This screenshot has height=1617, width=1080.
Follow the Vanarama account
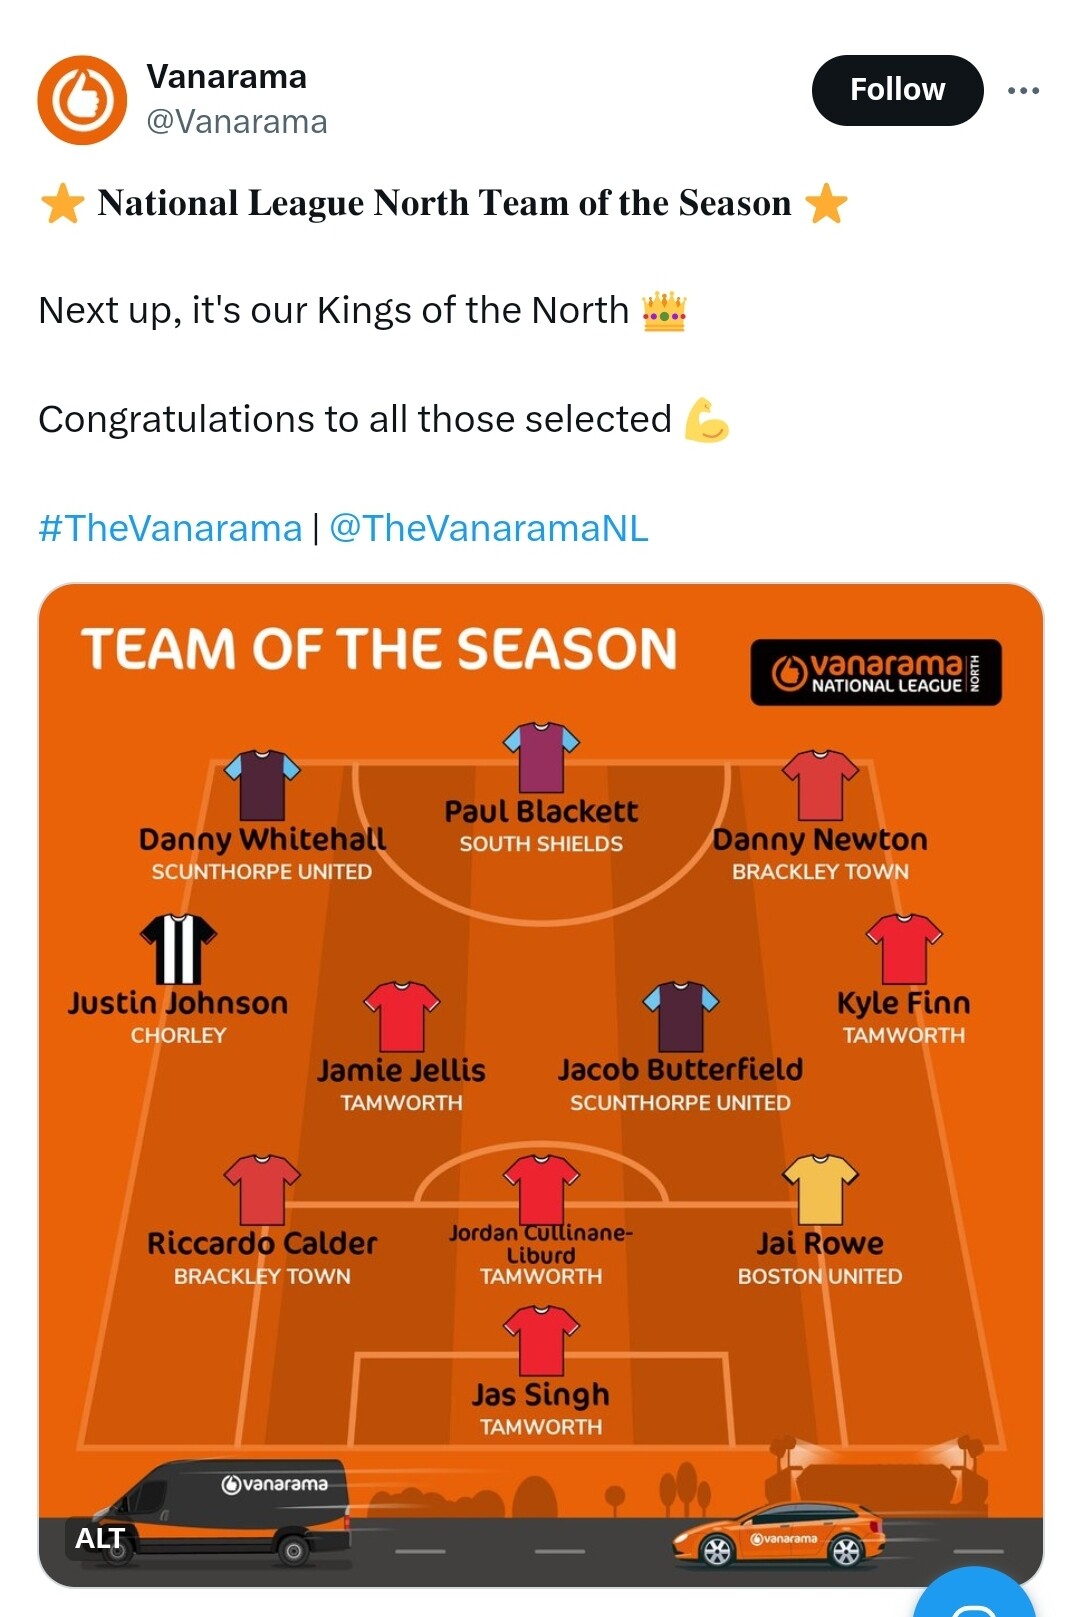click(x=897, y=90)
